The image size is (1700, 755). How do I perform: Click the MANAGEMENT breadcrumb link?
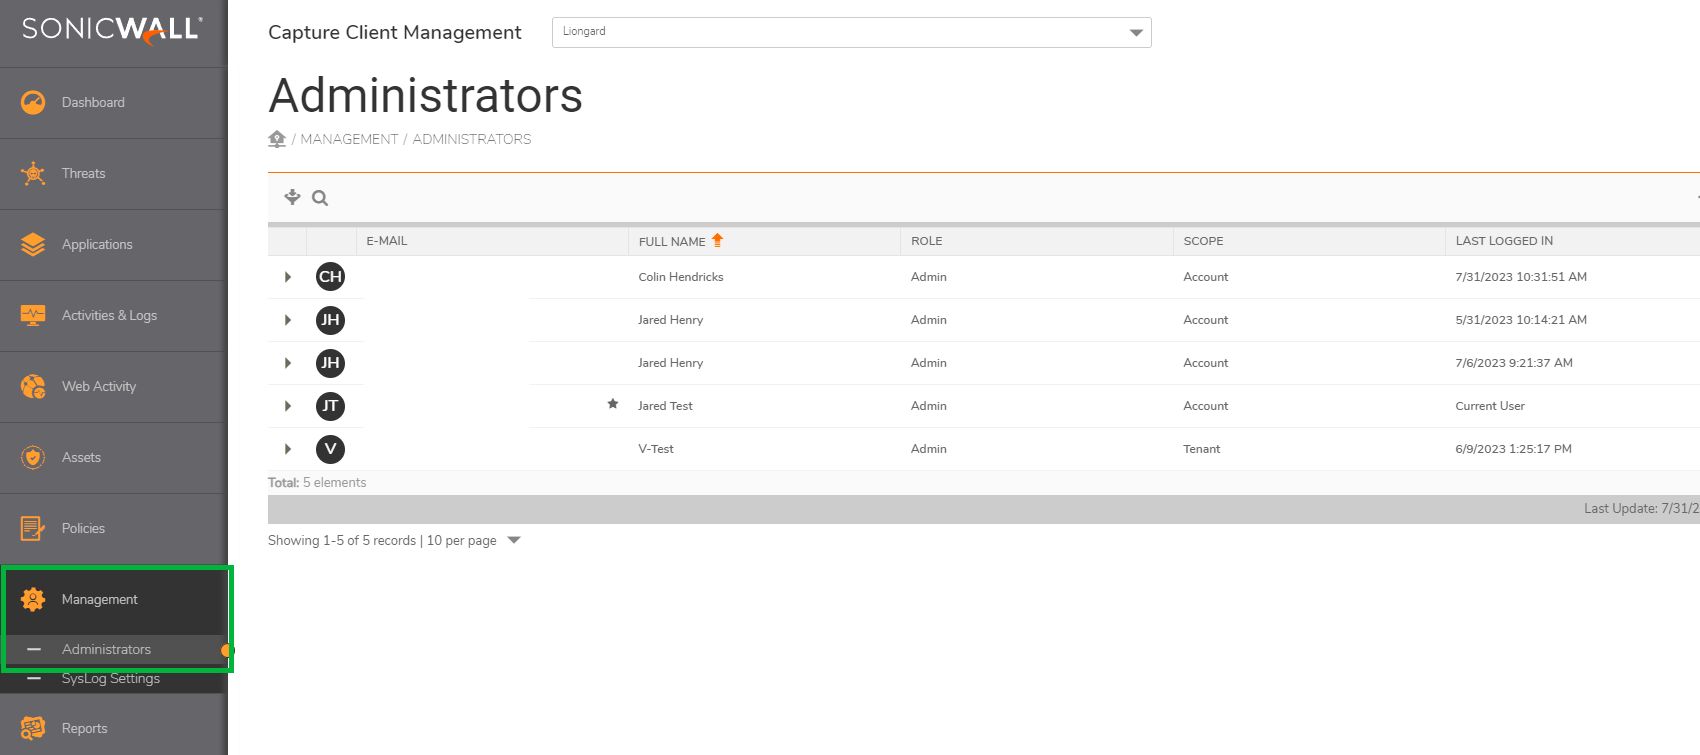pos(349,139)
